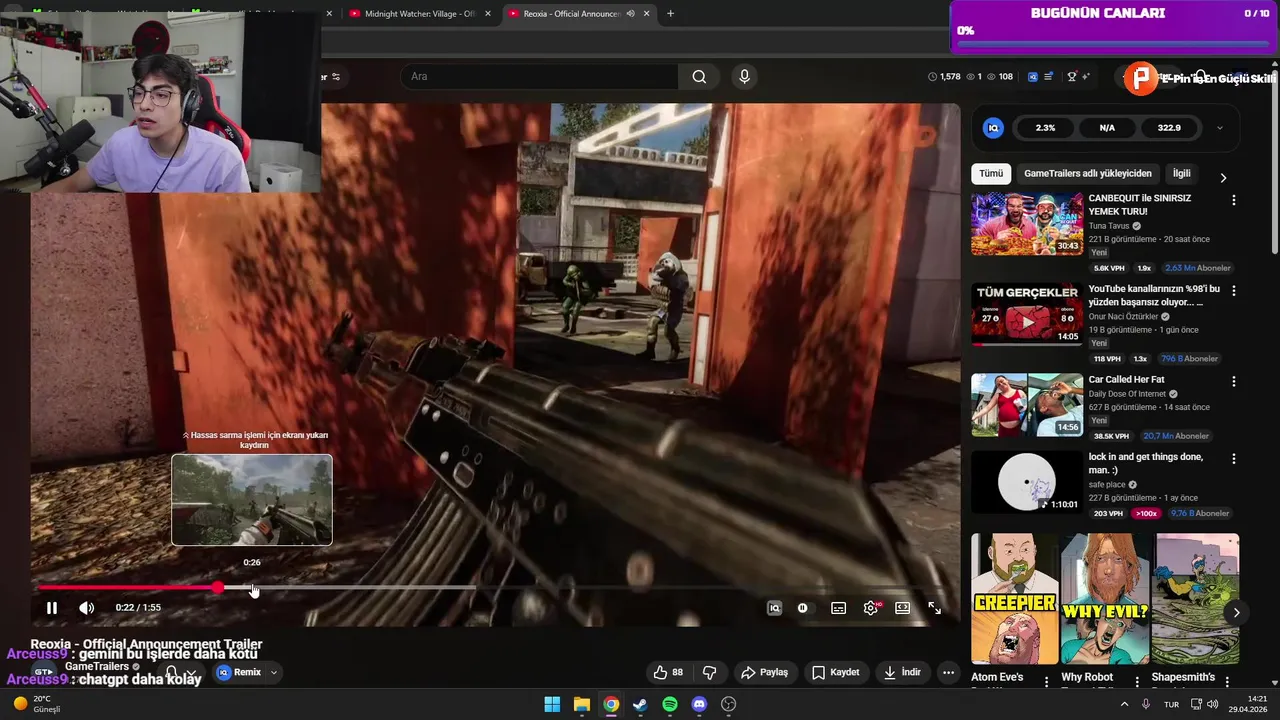The image size is (1280, 720).
Task: Open options menu for 'lock in' video
Action: [x=1233, y=459]
